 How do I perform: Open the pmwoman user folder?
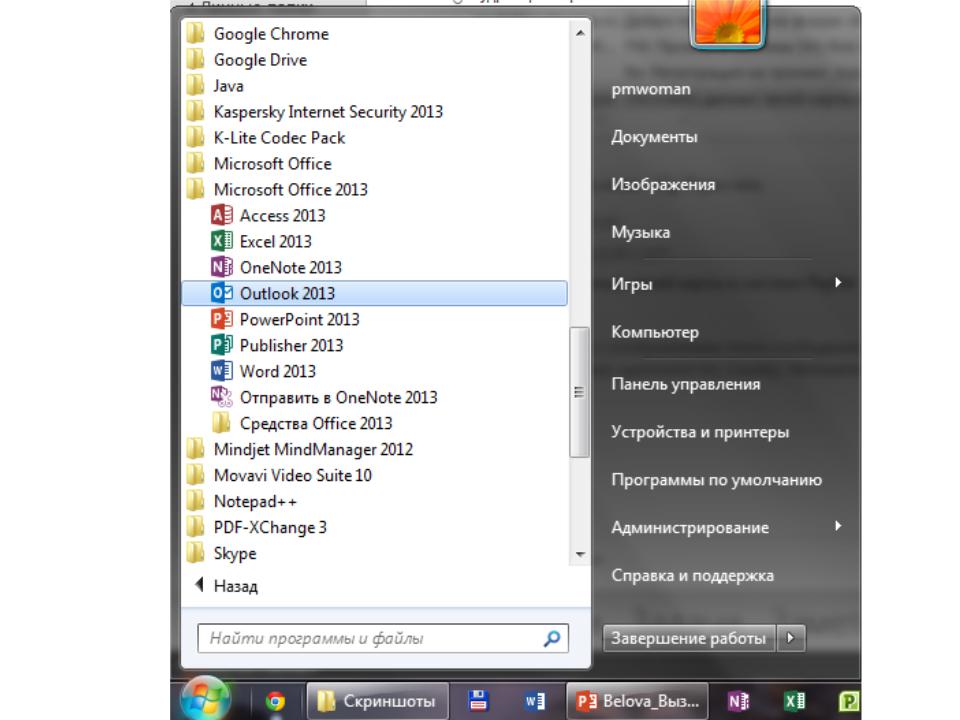(x=651, y=89)
